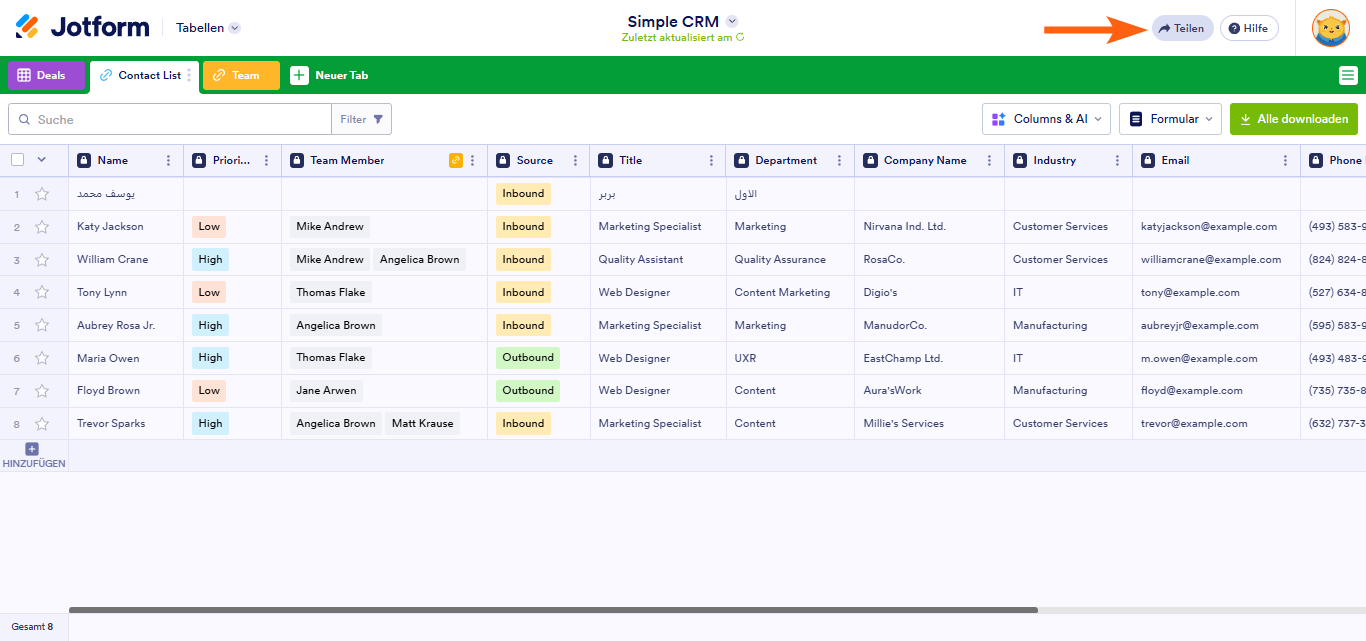This screenshot has width=1366, height=641.
Task: Click the link icon in the Team Member header
Action: pos(456,160)
